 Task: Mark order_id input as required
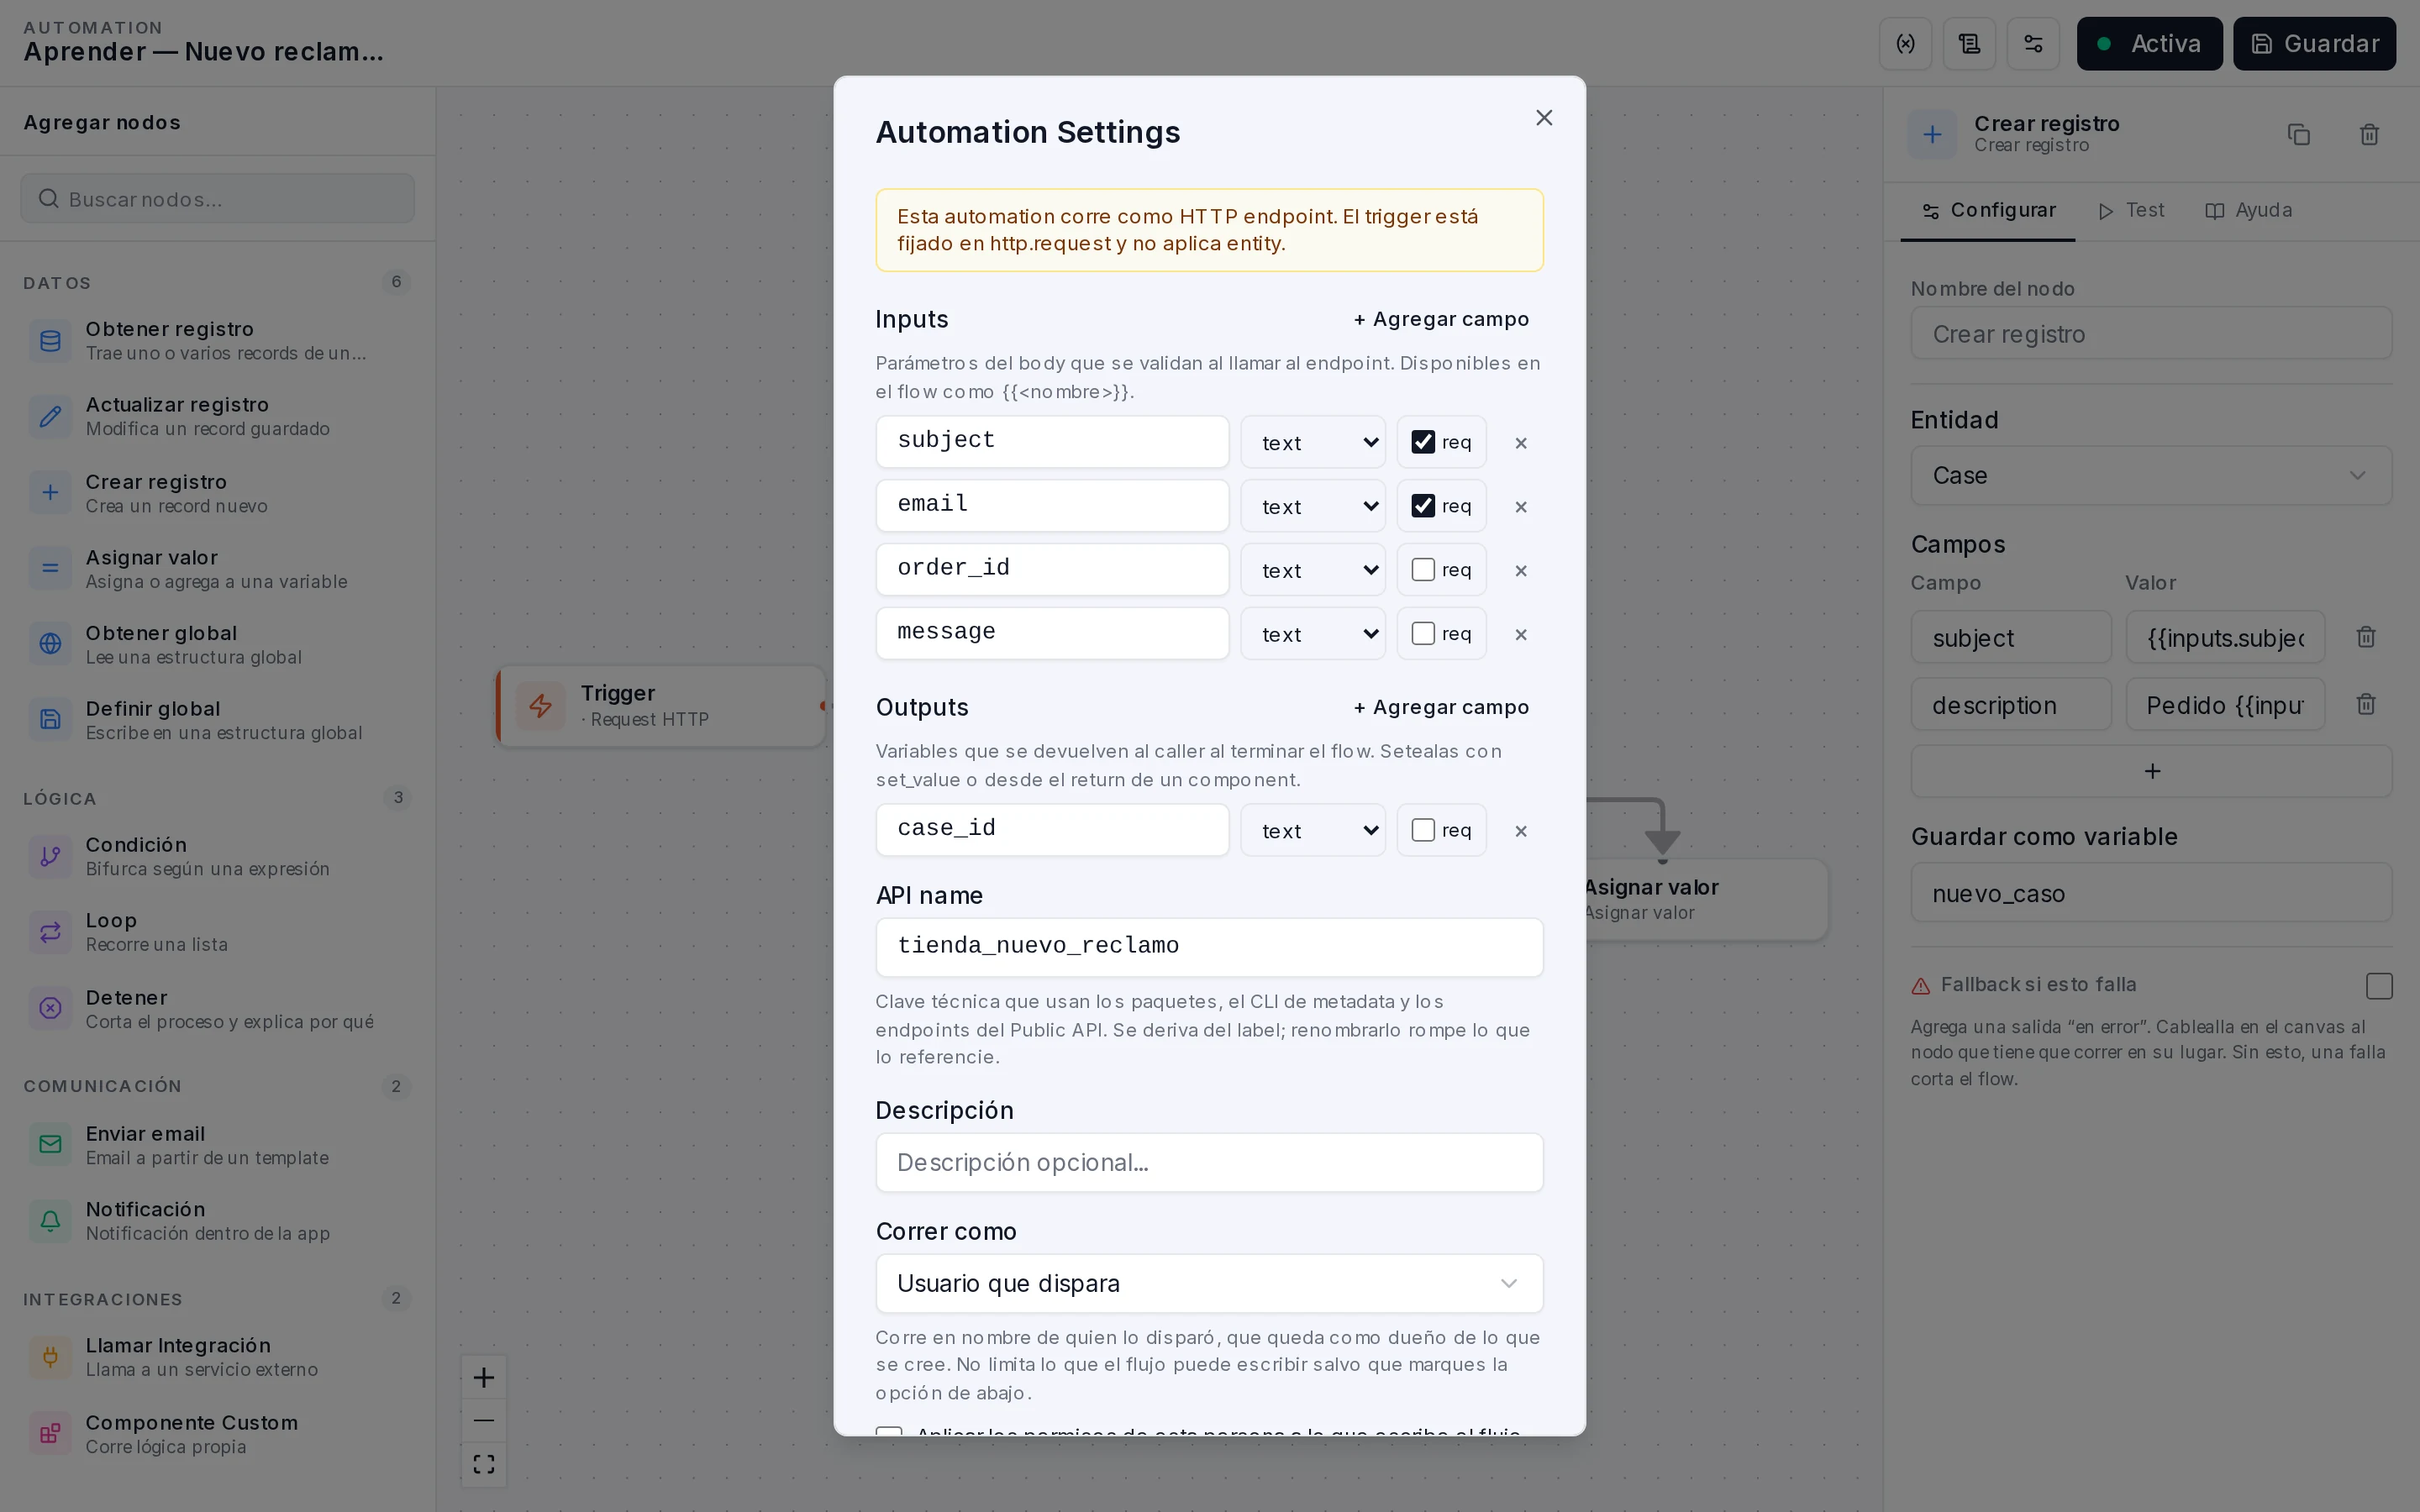(1423, 570)
